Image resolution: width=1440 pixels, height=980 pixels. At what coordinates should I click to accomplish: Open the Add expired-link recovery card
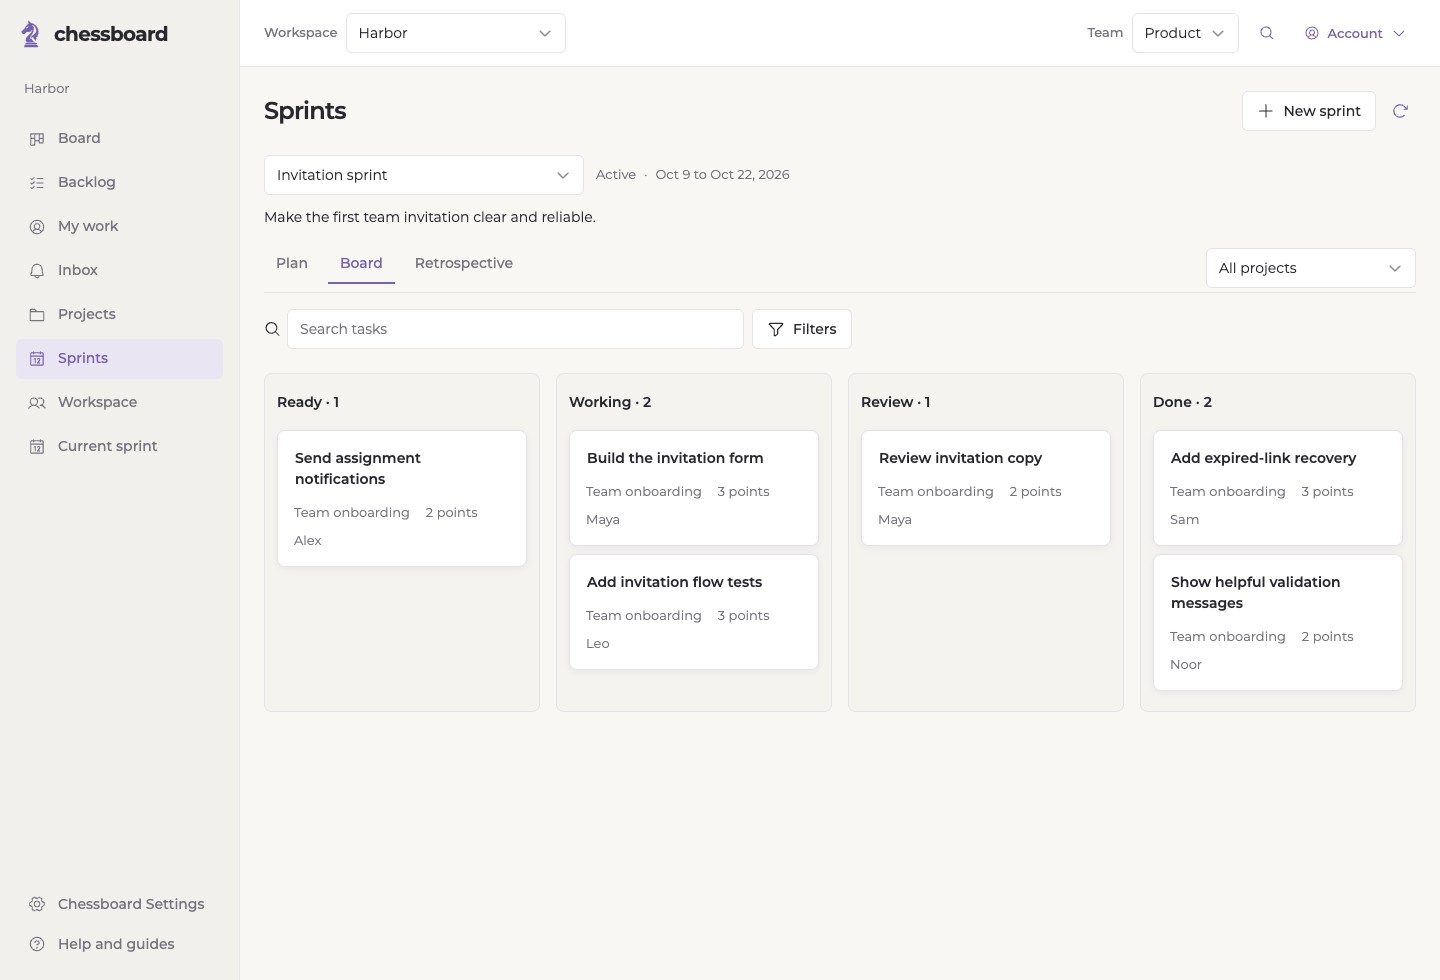click(1278, 488)
